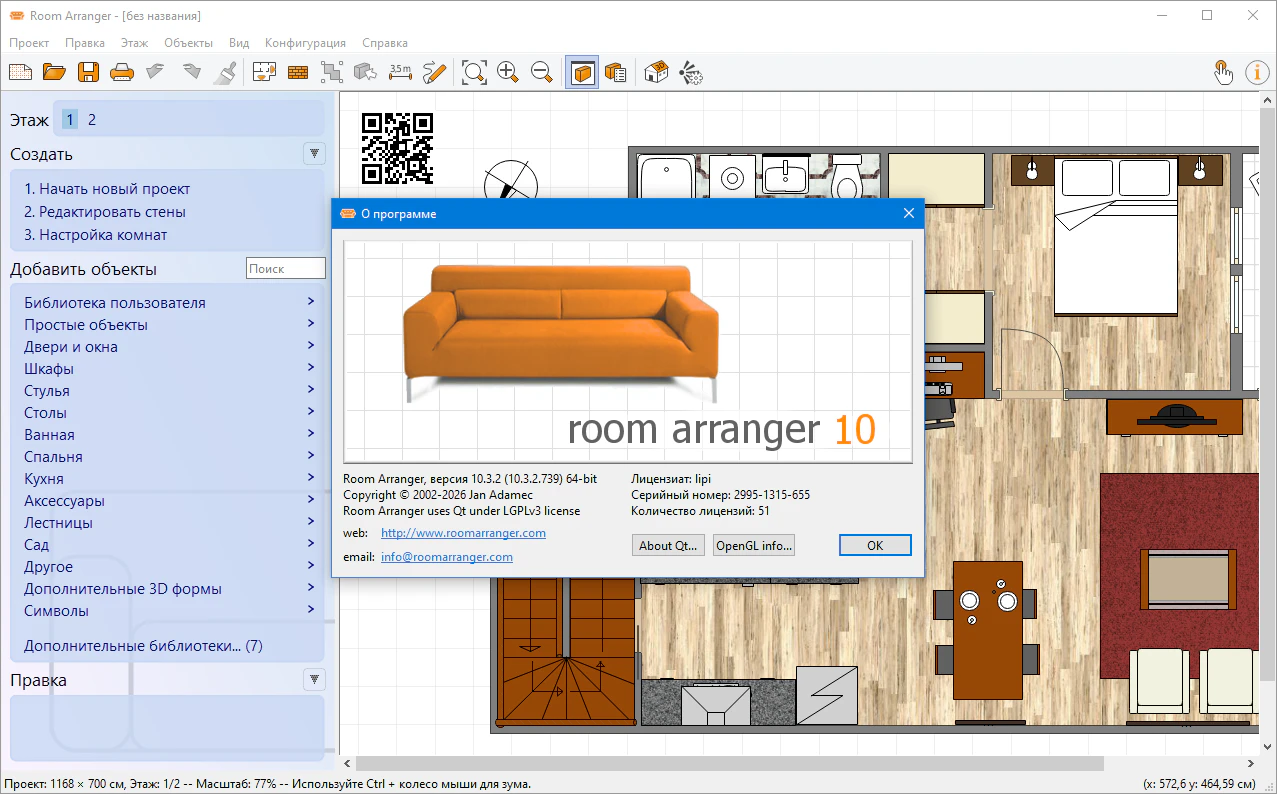Screen dimensions: 1277x794
Task: Click the Print icon in toolbar
Action: (x=121, y=72)
